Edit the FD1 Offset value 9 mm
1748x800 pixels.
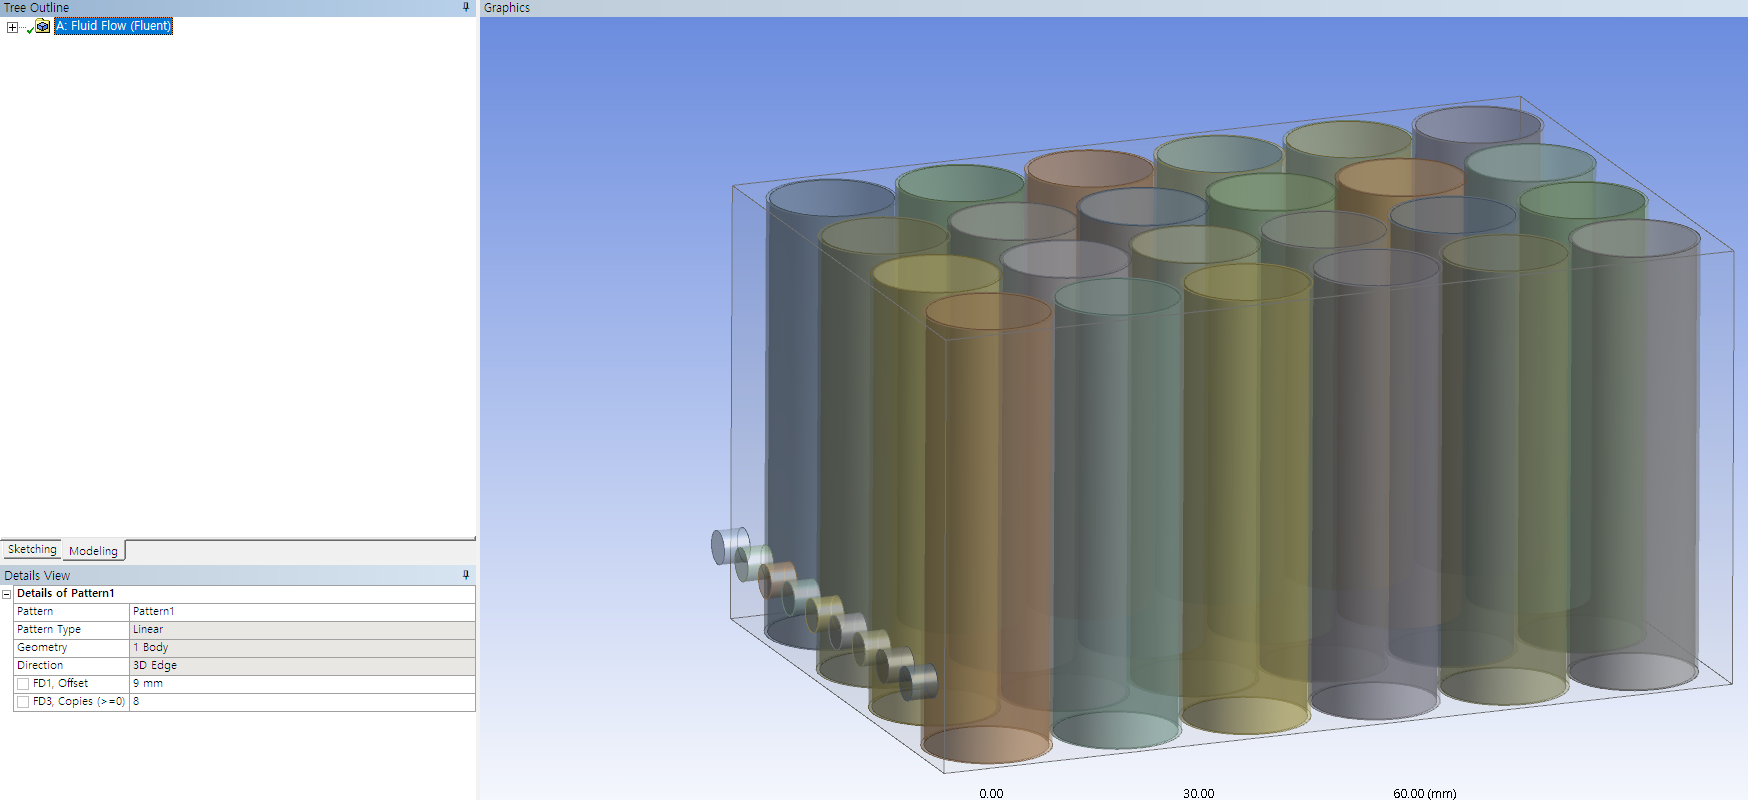pyautogui.click(x=302, y=684)
